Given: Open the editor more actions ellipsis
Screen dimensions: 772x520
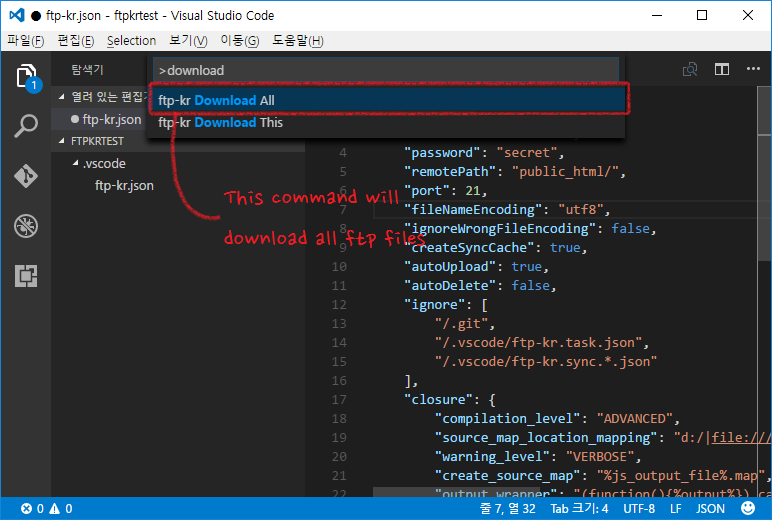Looking at the screenshot, I should (x=753, y=69).
